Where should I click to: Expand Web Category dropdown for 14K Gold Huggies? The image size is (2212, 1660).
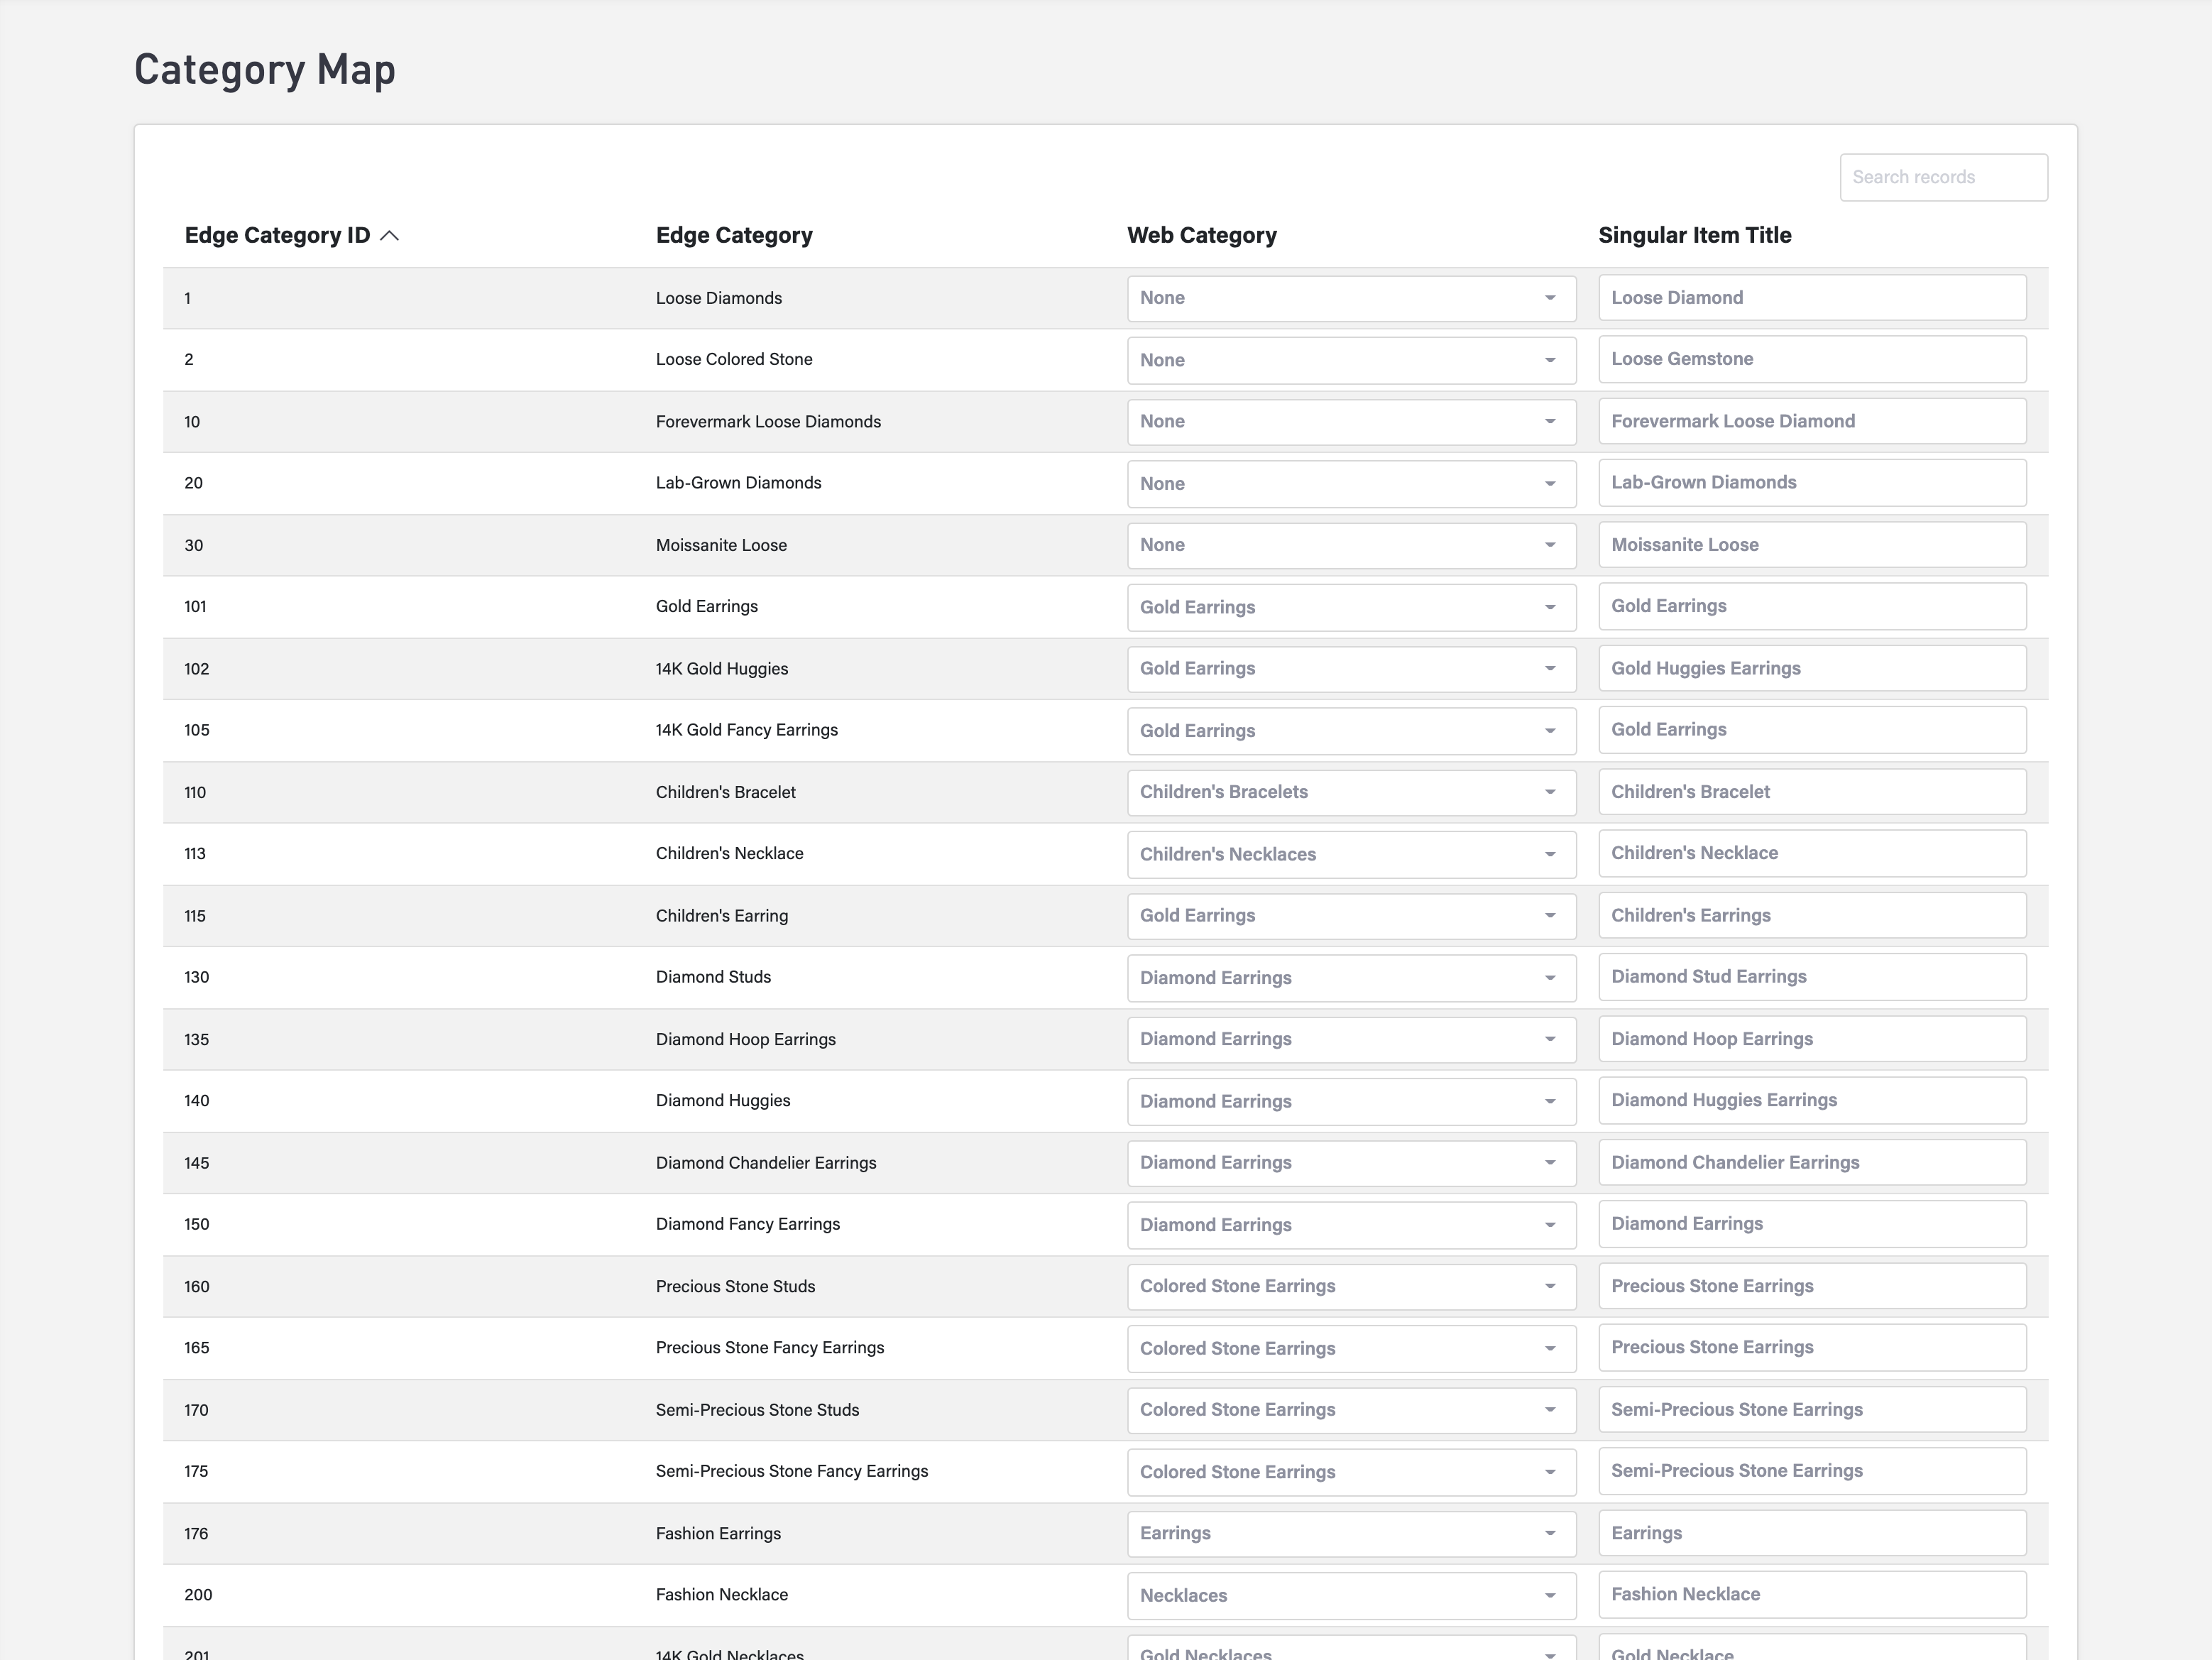(x=1350, y=669)
